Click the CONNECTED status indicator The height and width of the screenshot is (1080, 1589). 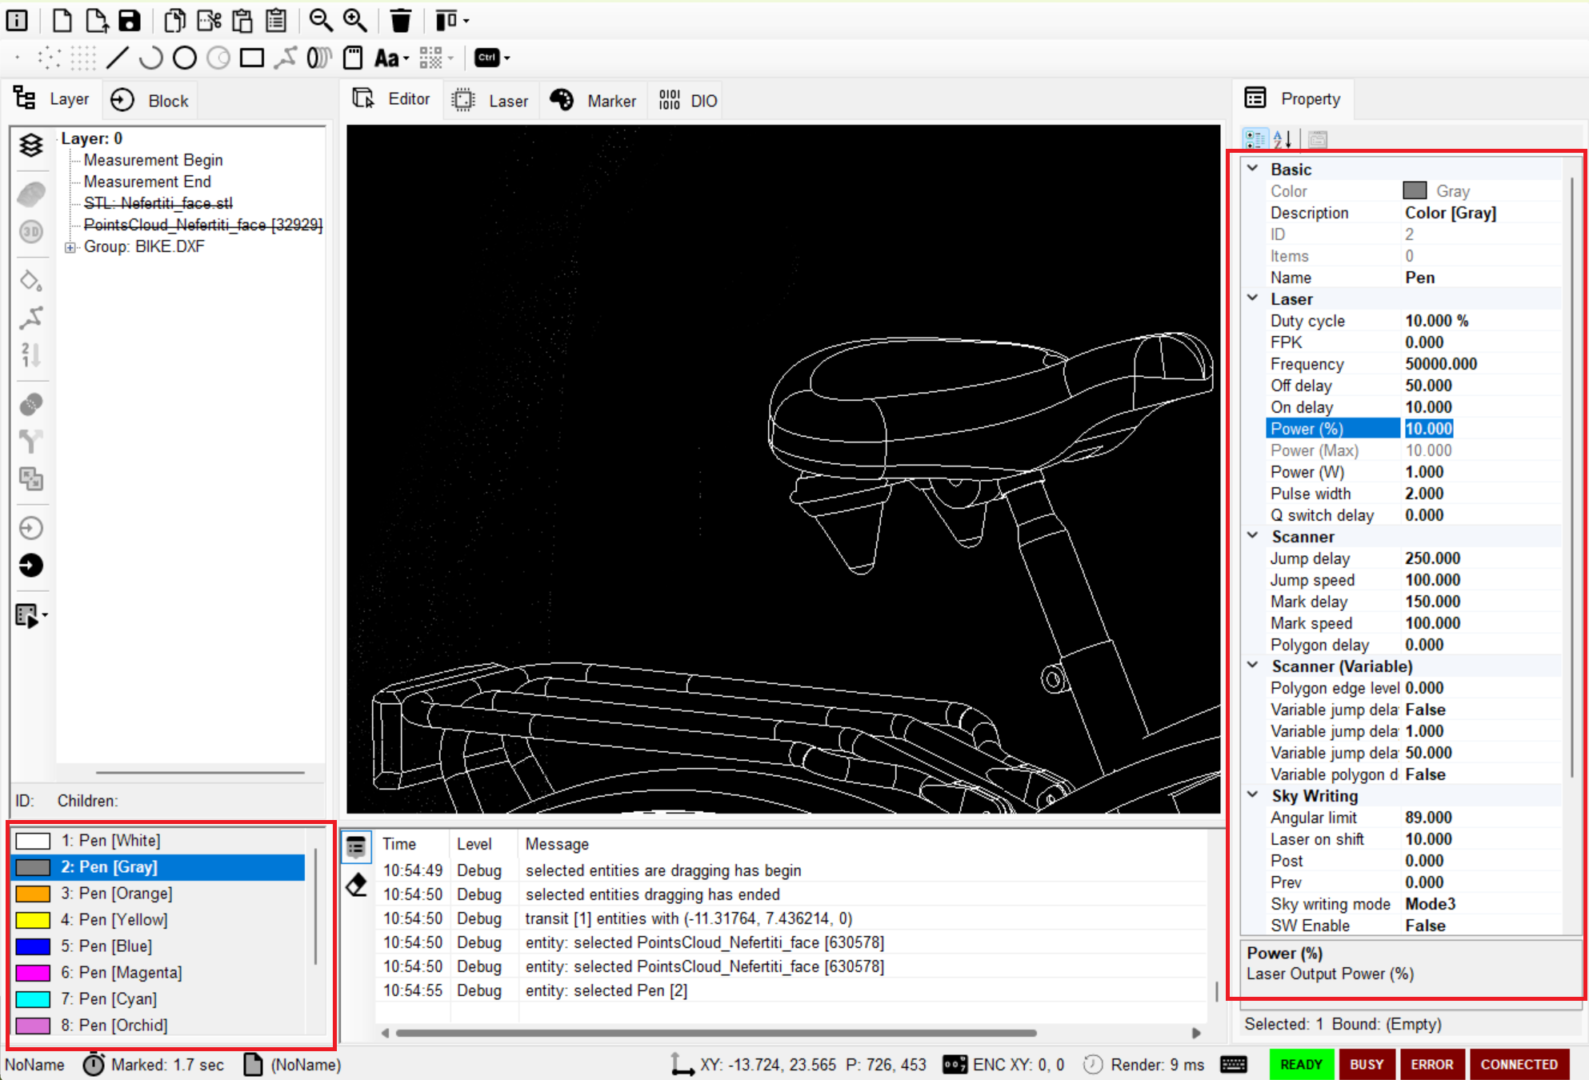click(1518, 1064)
